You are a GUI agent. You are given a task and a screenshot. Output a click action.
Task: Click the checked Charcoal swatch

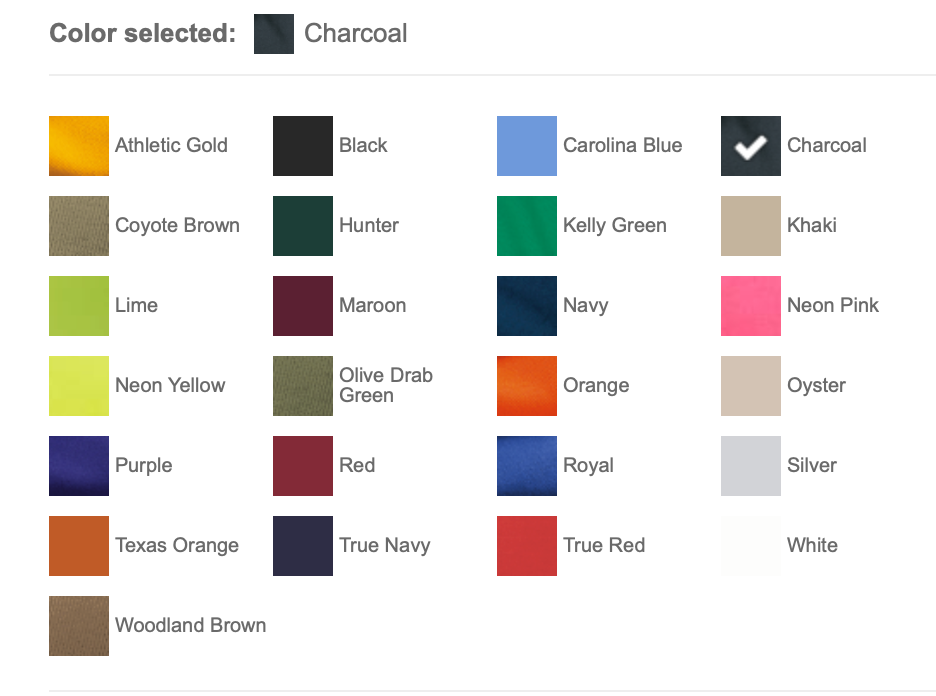click(x=751, y=146)
